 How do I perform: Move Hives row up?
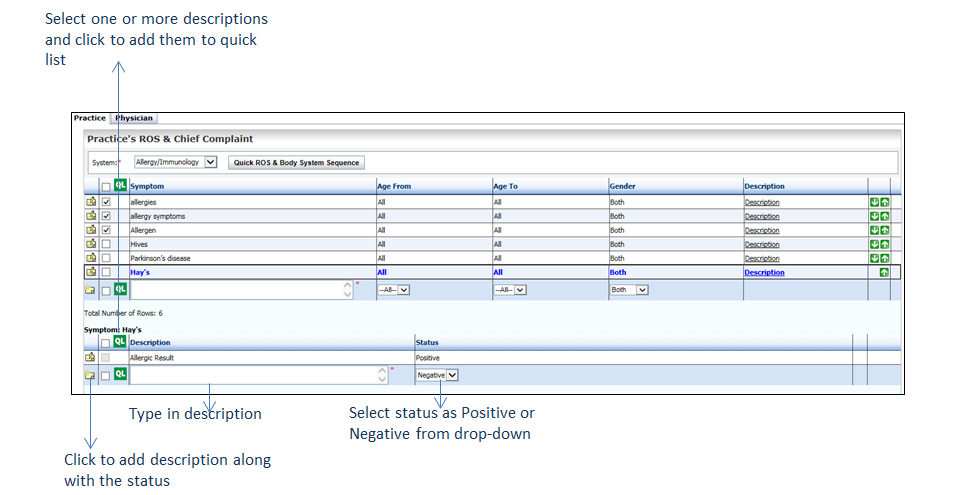(x=884, y=244)
